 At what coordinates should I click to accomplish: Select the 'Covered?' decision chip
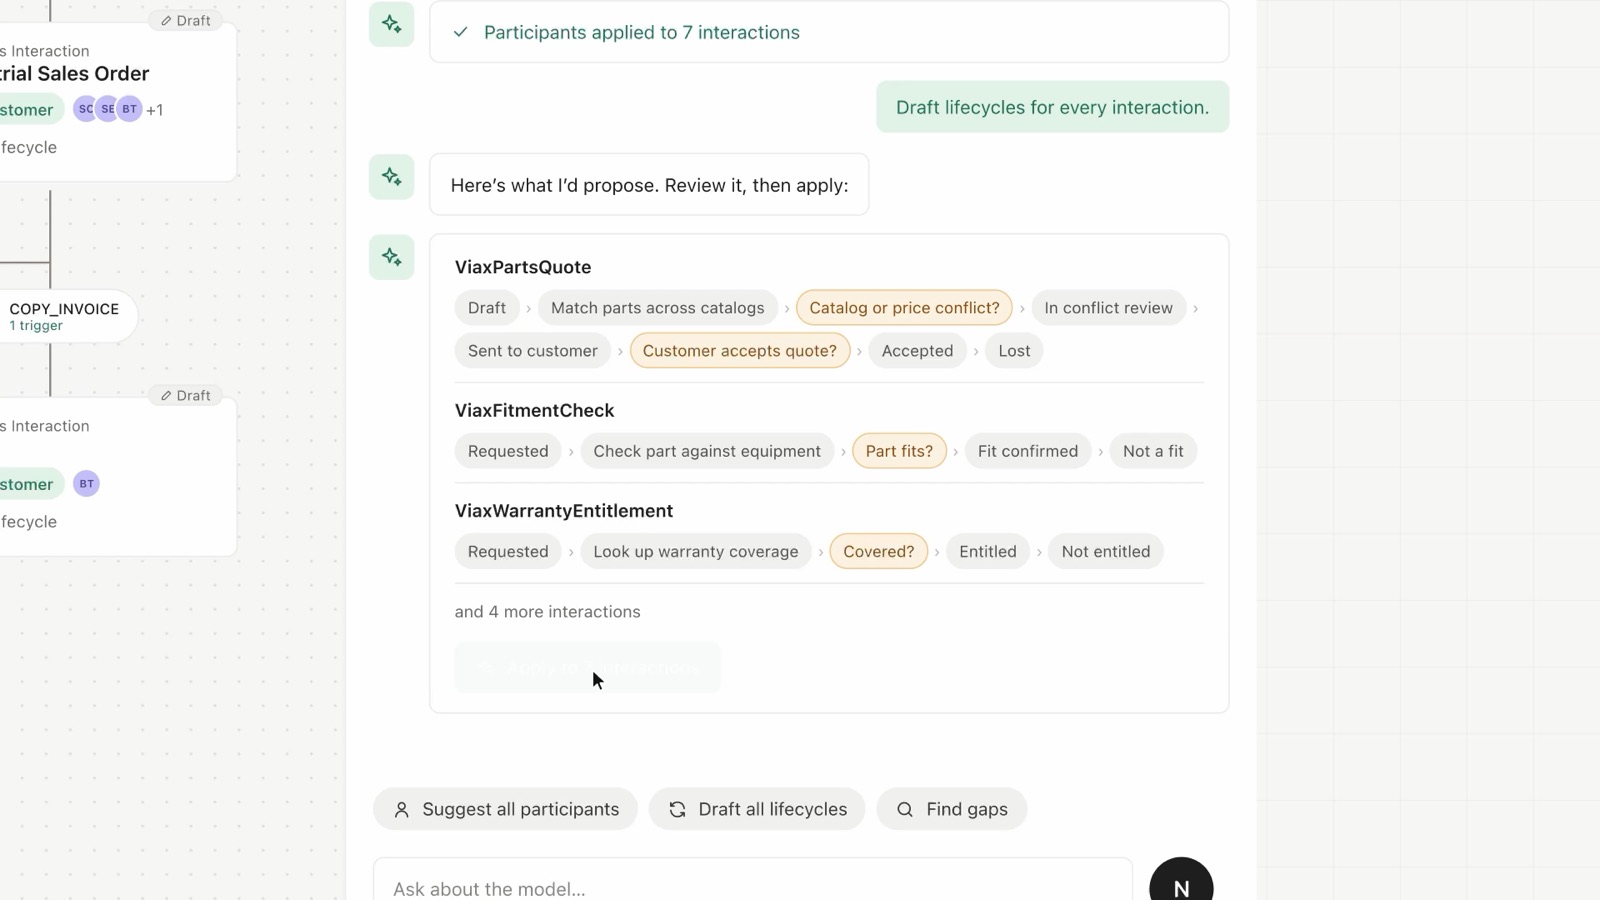coord(879,552)
